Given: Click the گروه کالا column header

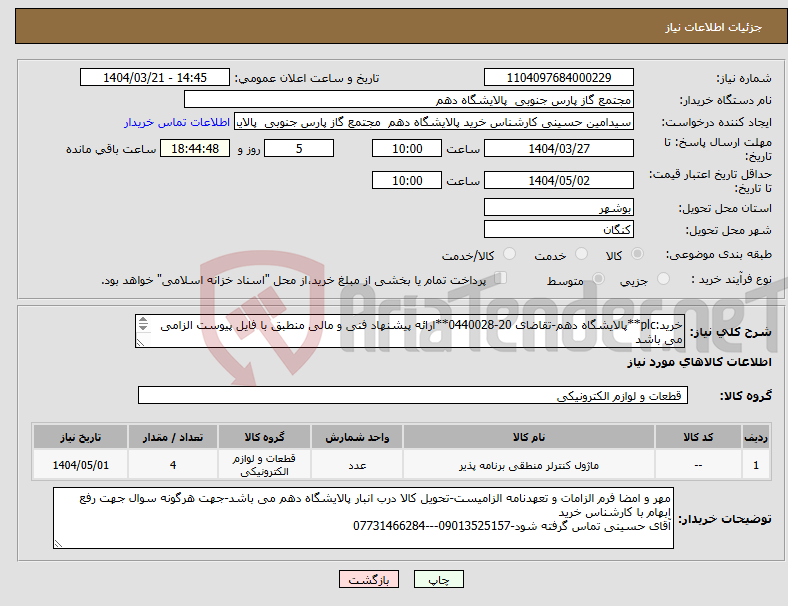Looking at the screenshot, I should (x=264, y=437).
